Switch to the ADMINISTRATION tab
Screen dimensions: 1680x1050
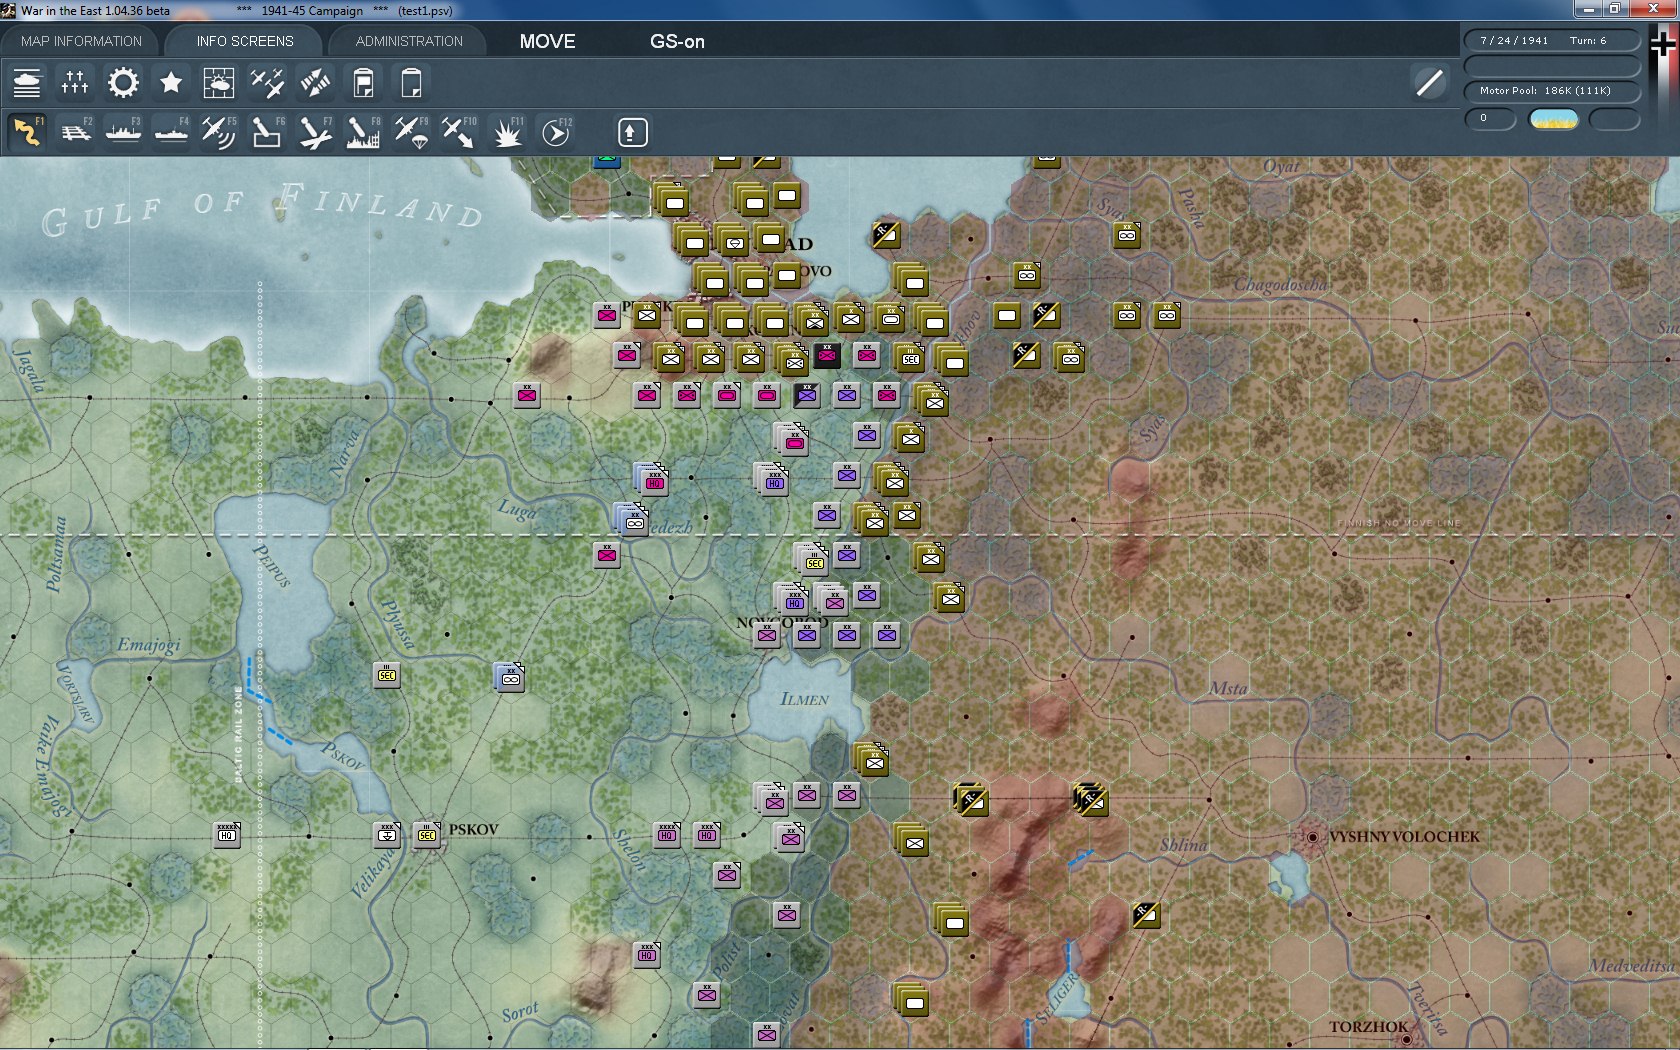[409, 41]
